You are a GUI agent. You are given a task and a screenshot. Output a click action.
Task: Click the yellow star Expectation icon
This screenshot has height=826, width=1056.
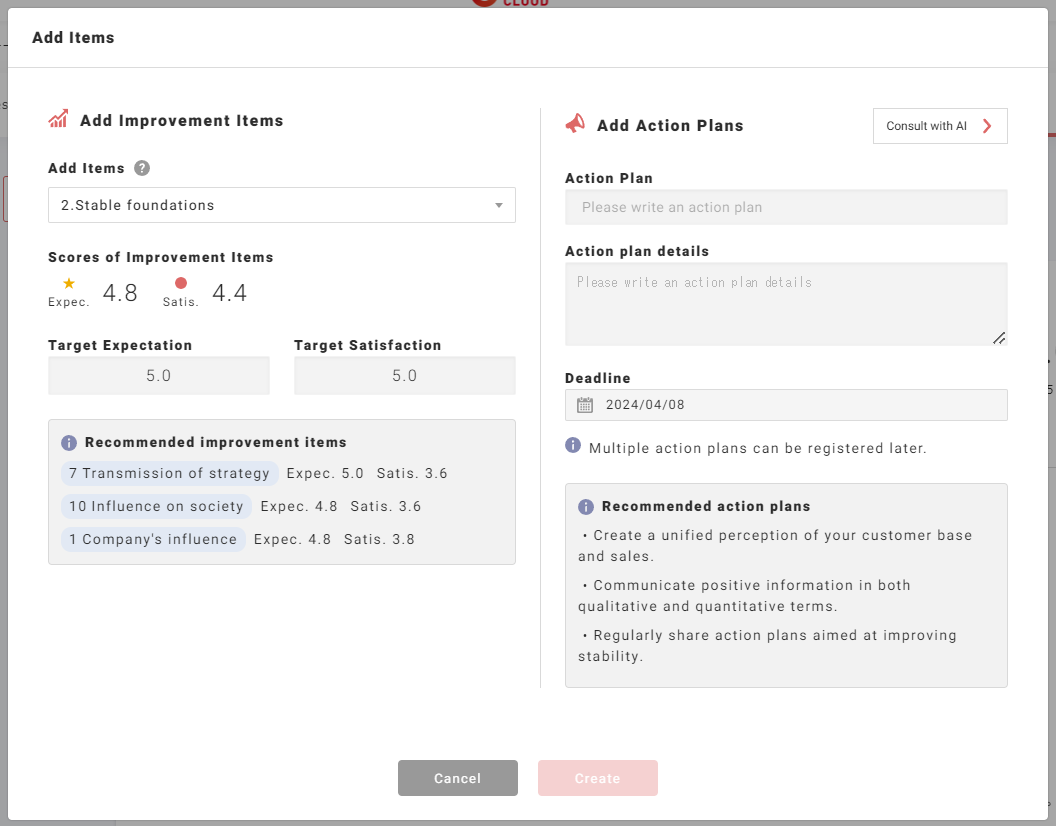tap(69, 284)
